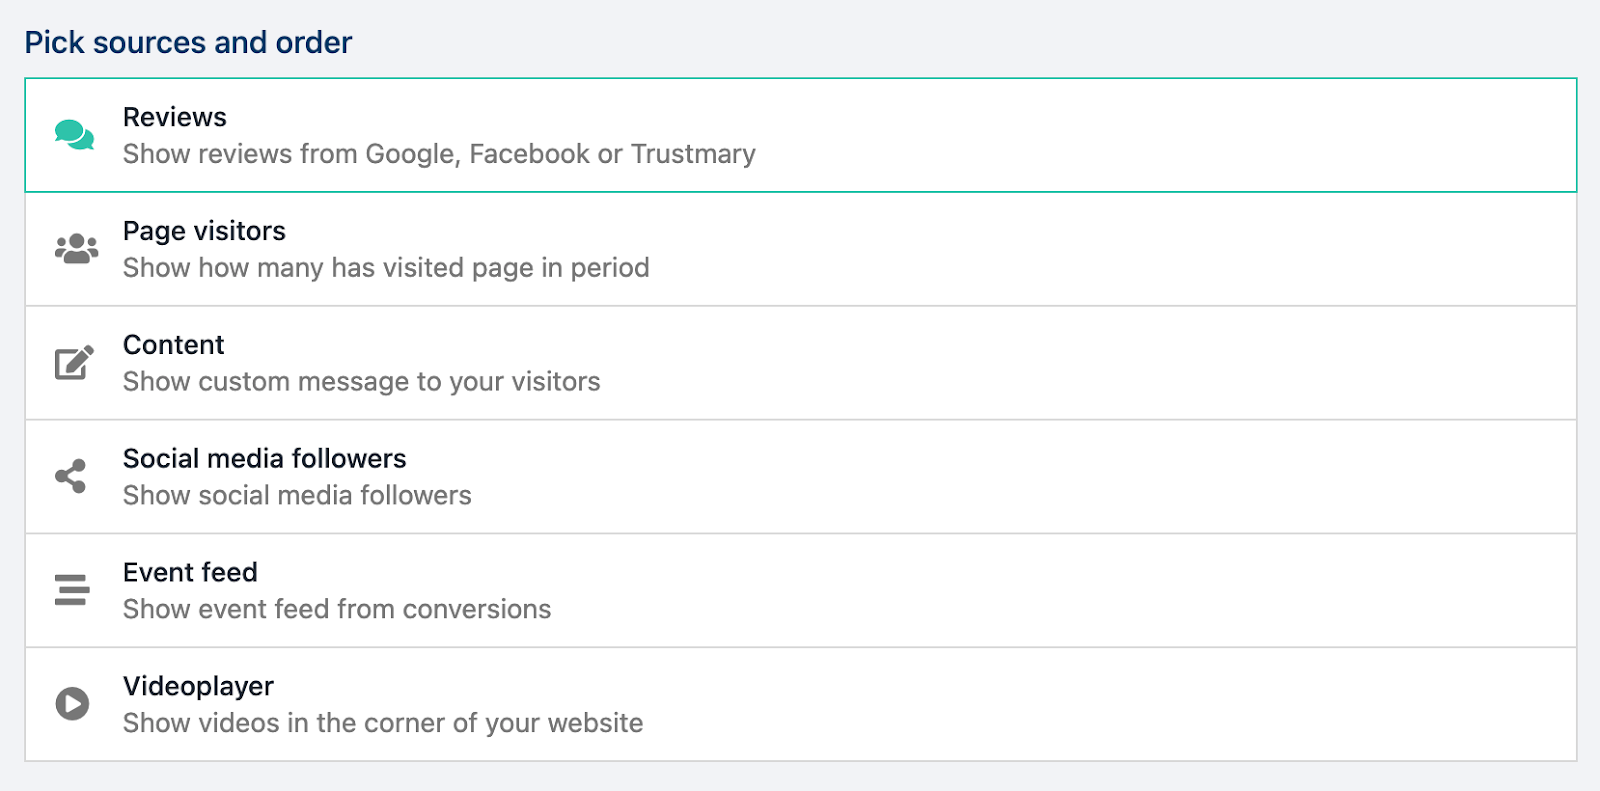
Task: Click 'Show social media followers' description
Action: coord(297,496)
